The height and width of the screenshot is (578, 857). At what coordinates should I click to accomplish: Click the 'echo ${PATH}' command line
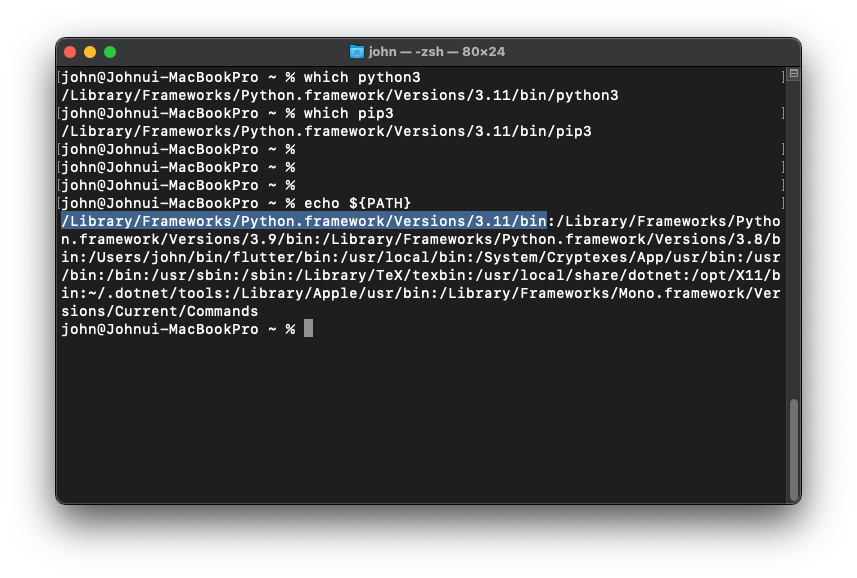[x=236, y=203]
